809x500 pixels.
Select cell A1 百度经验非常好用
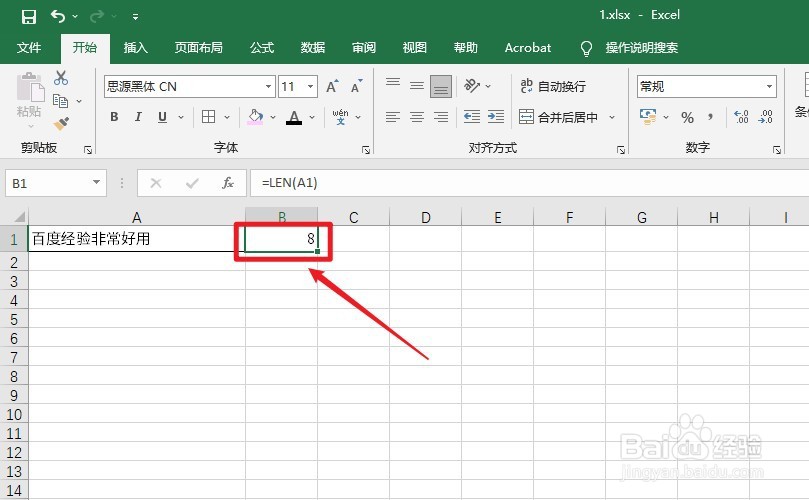click(x=137, y=239)
